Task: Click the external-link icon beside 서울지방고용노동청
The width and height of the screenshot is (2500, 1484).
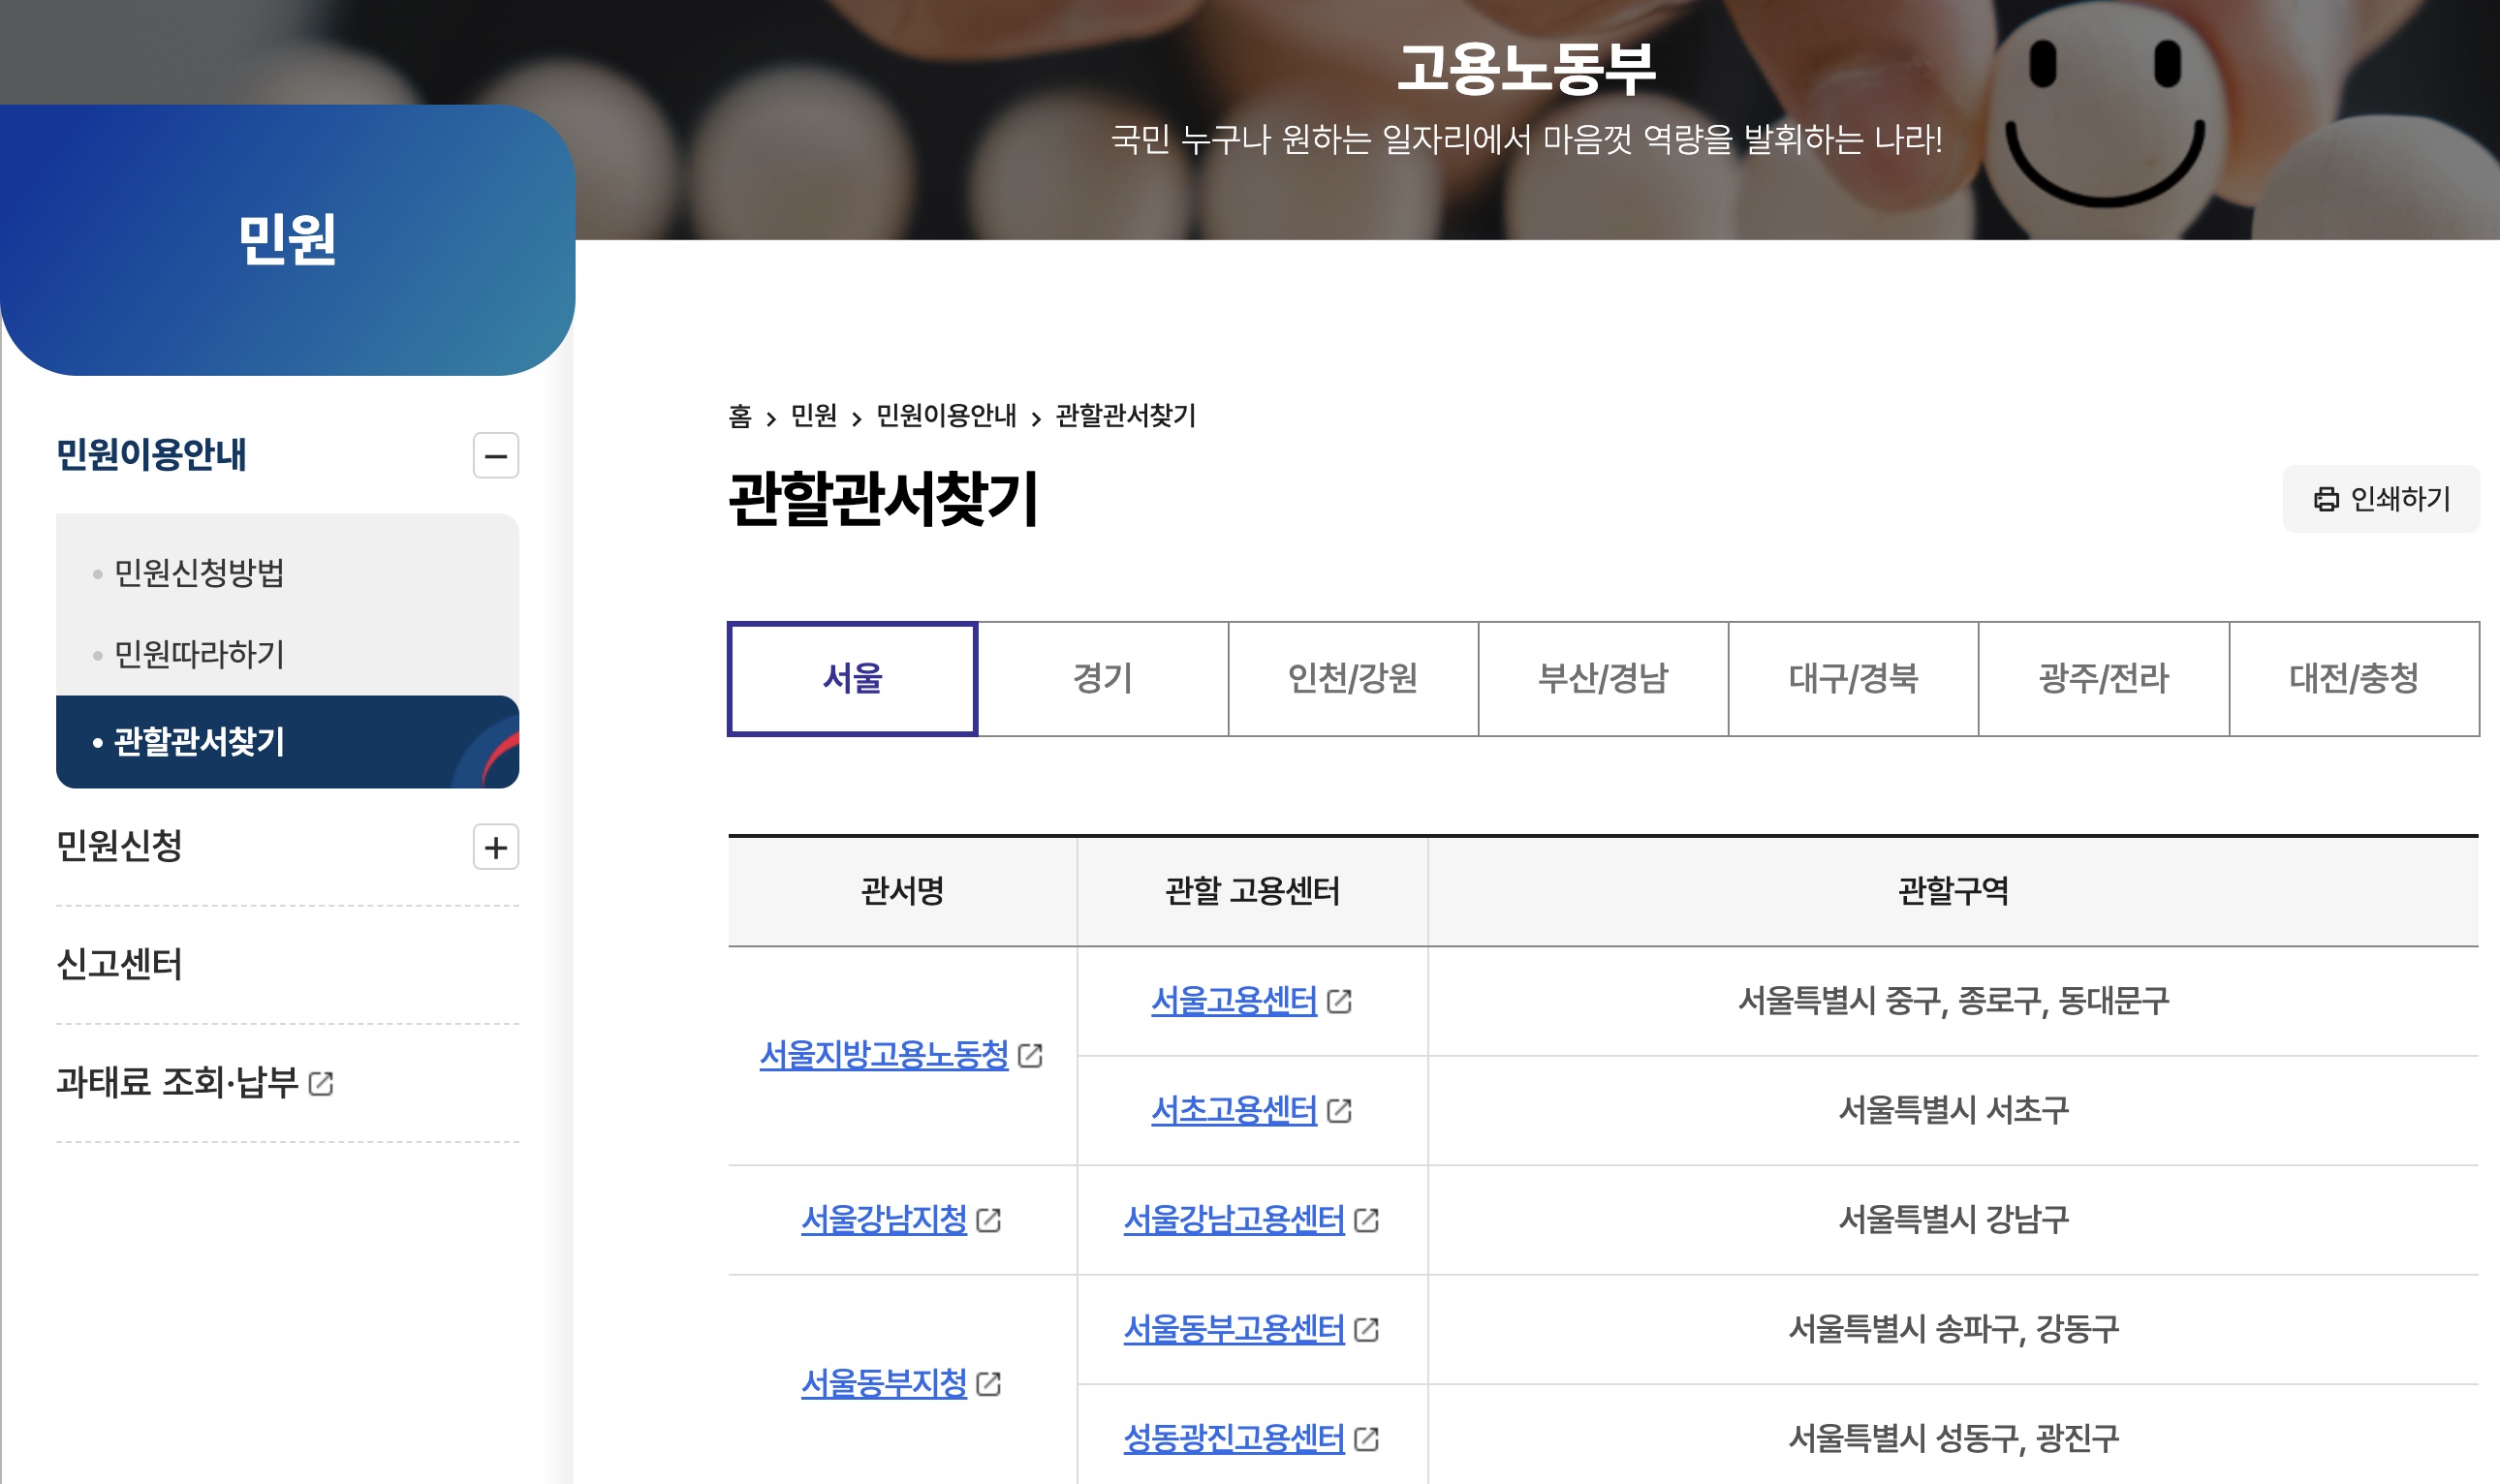Action: pos(1034,1055)
